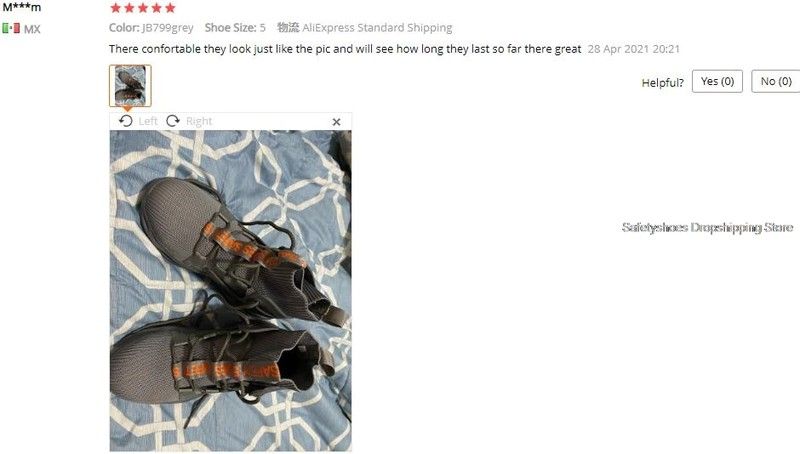
Task: Click the first rating star
Action: tap(116, 8)
